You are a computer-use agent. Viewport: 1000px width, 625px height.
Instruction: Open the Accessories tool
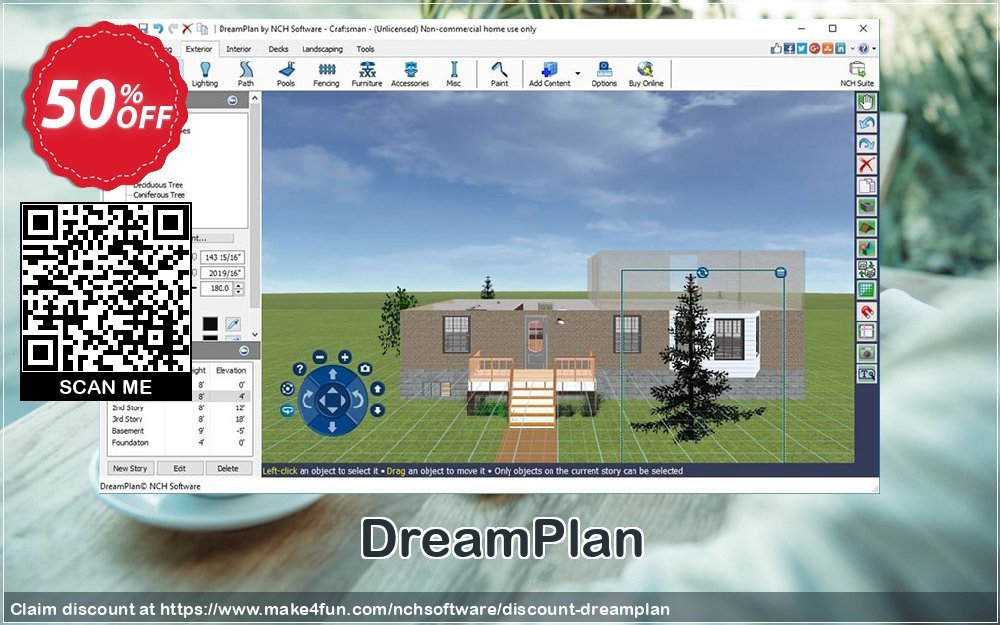(x=410, y=74)
